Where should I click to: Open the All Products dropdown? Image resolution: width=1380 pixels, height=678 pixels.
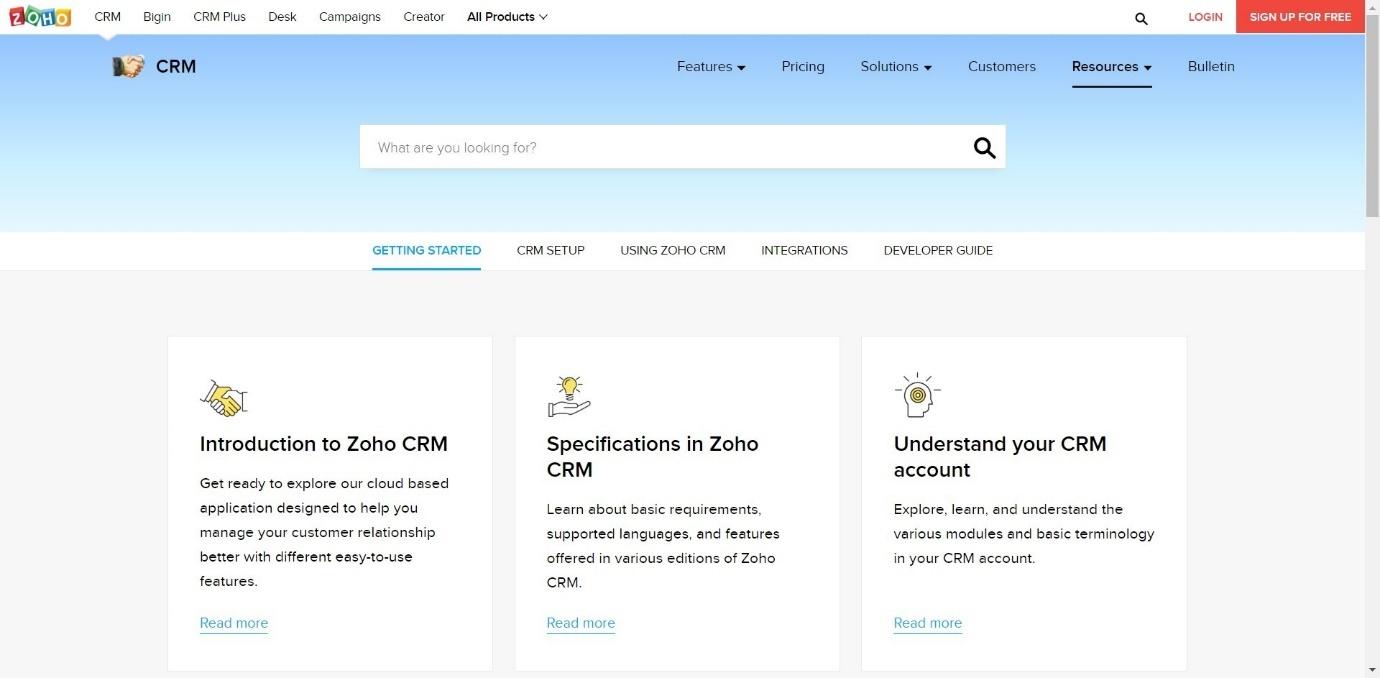pos(507,17)
